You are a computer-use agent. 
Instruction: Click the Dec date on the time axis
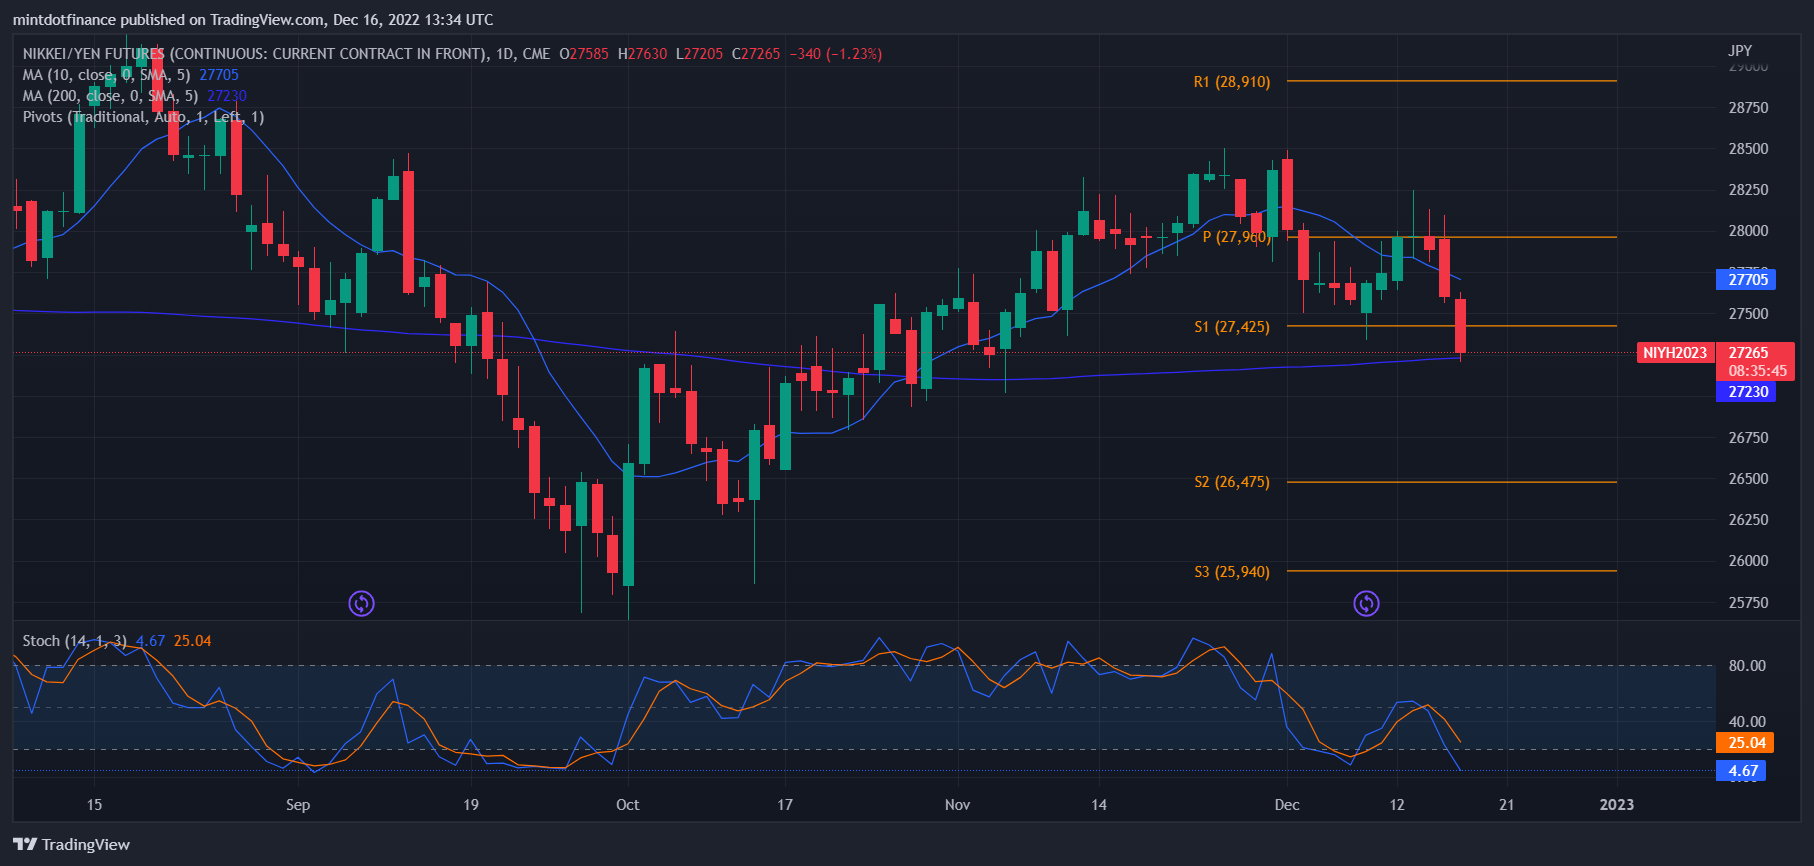pyautogui.click(x=1287, y=805)
